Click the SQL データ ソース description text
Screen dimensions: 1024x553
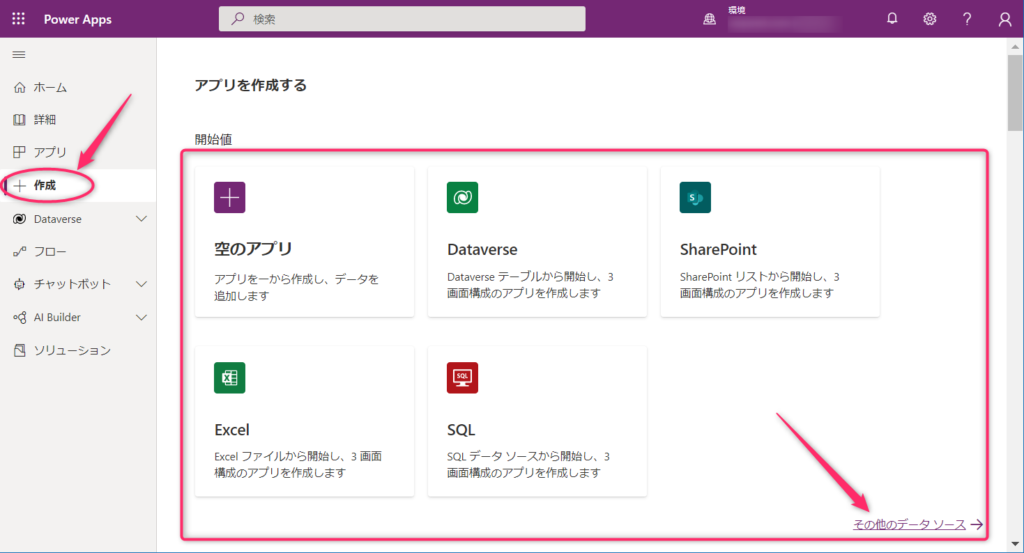pyautogui.click(x=528, y=464)
